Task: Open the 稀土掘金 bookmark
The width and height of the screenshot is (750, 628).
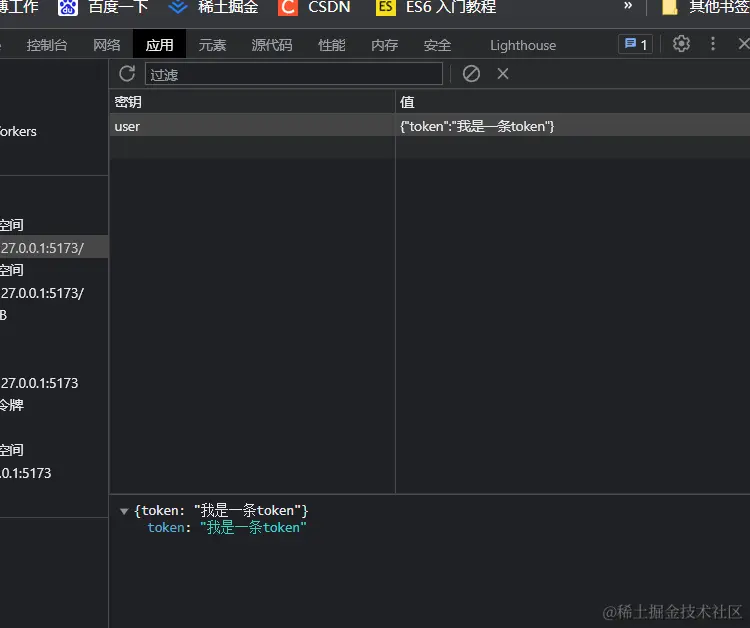Action: [213, 7]
